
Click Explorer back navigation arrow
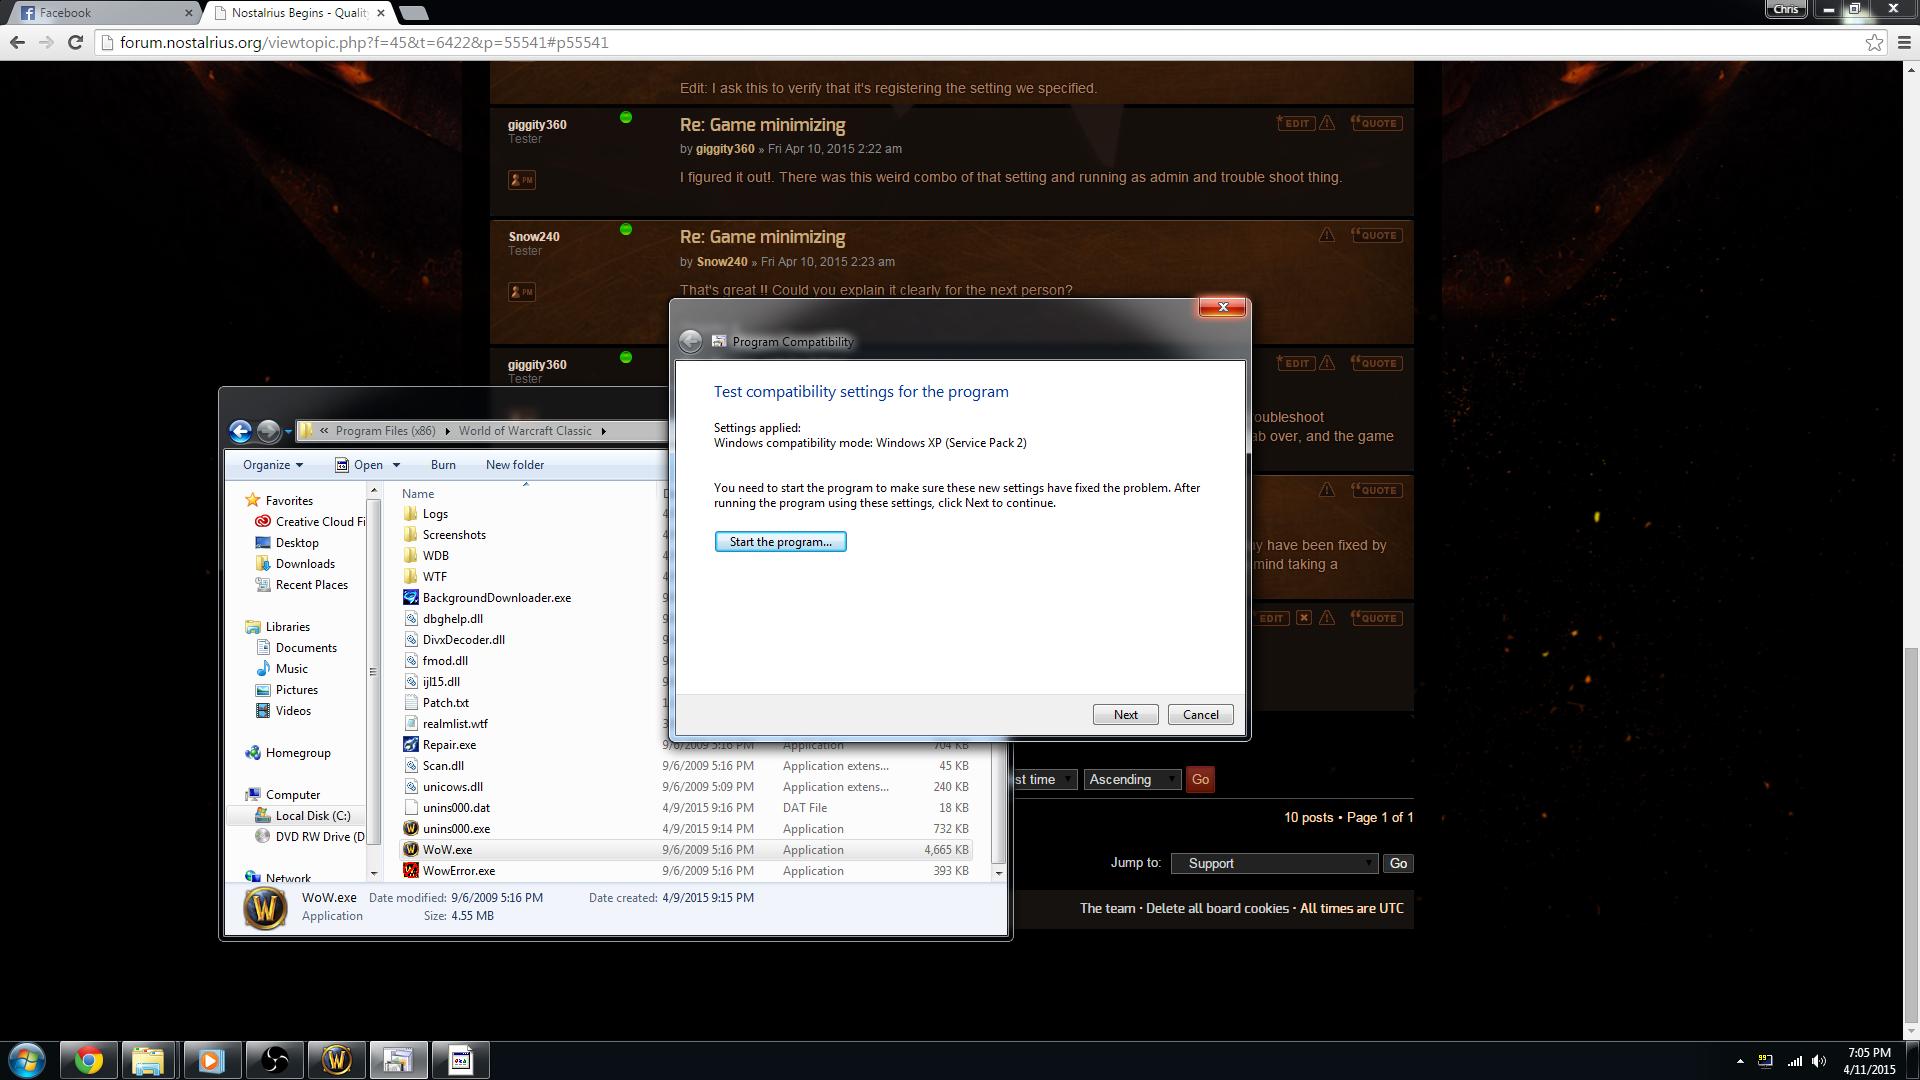coord(240,431)
